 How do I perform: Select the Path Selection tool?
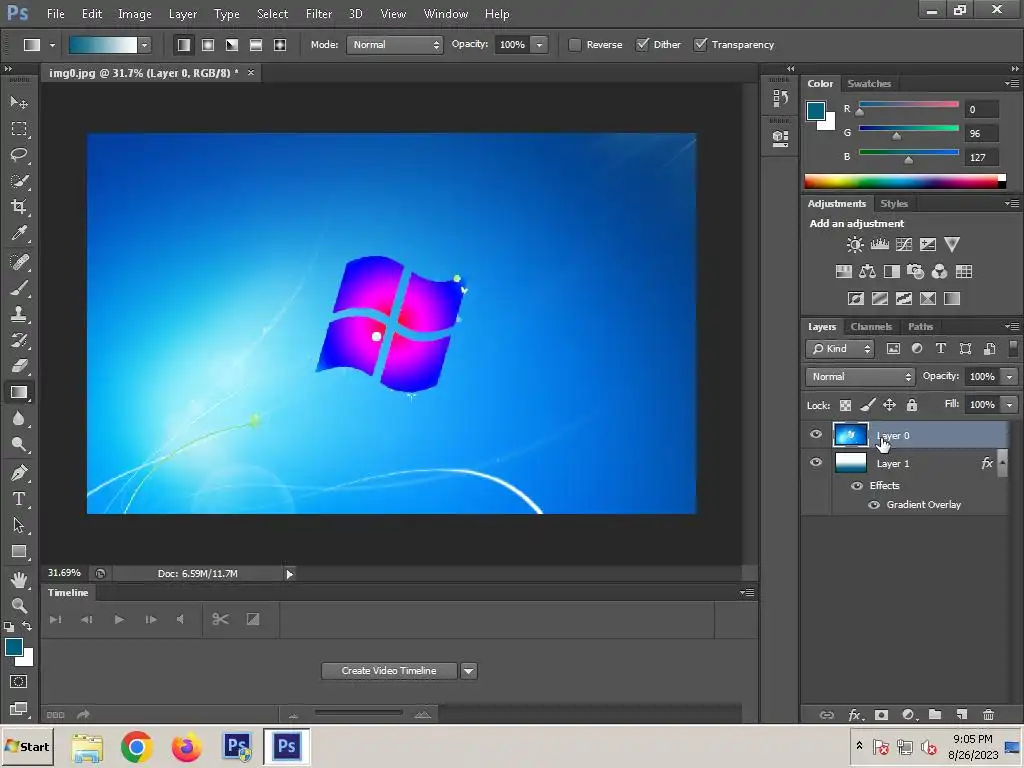pos(19,525)
